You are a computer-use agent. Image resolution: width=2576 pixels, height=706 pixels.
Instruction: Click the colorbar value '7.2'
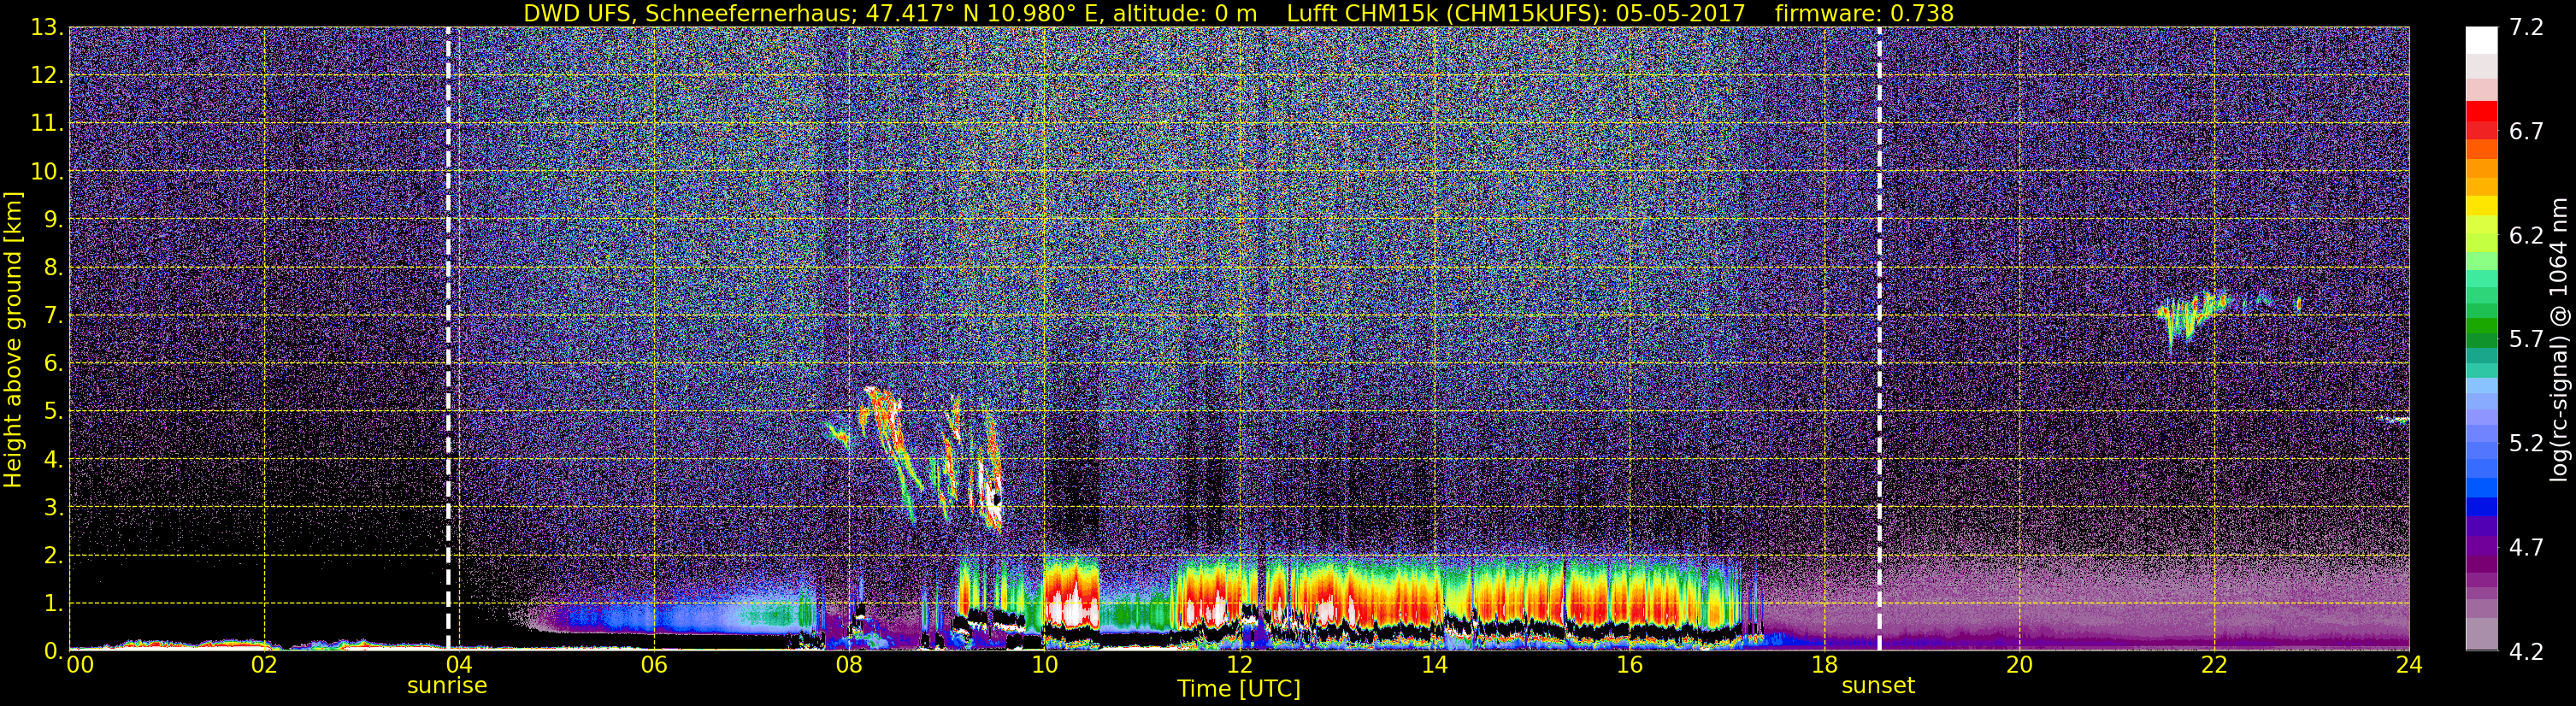[x=2526, y=28]
